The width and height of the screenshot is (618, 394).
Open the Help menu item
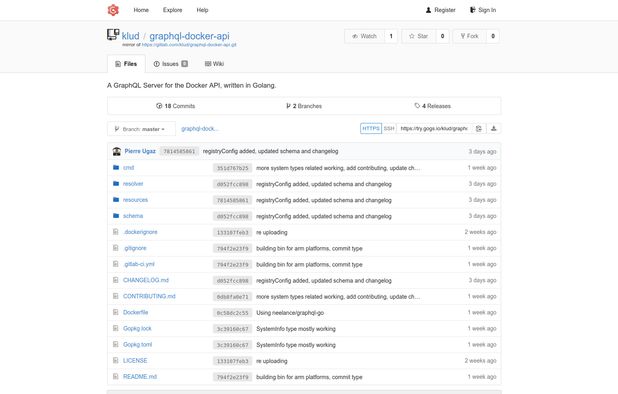click(202, 10)
